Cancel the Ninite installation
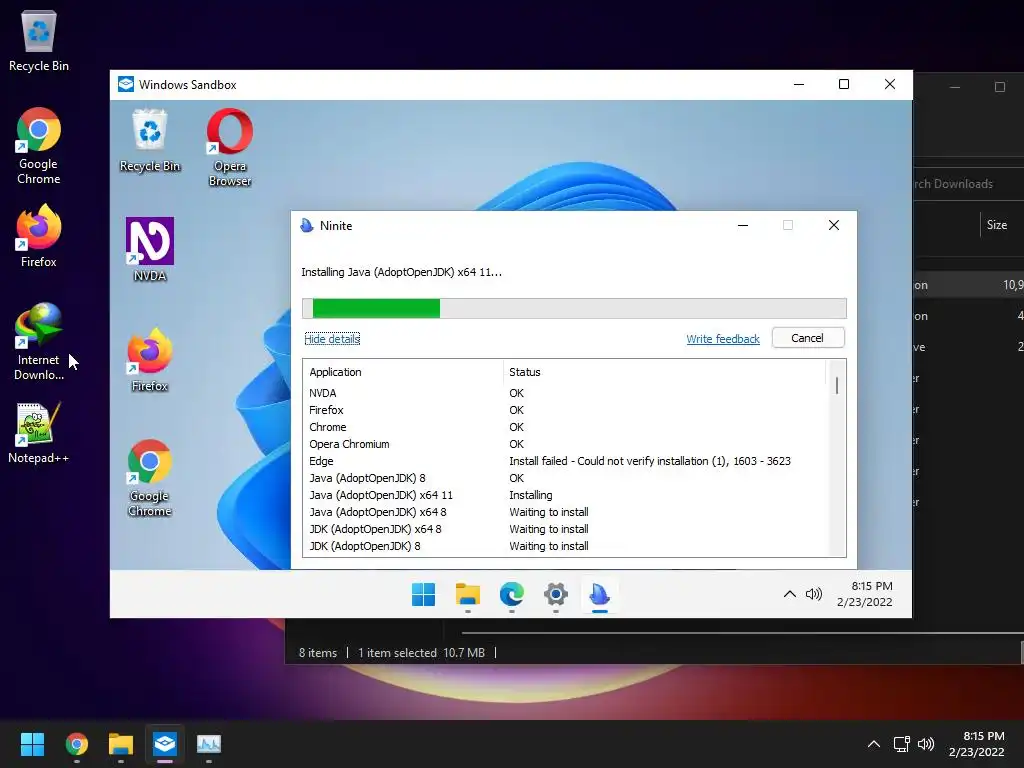Image resolution: width=1024 pixels, height=768 pixels. (x=808, y=338)
